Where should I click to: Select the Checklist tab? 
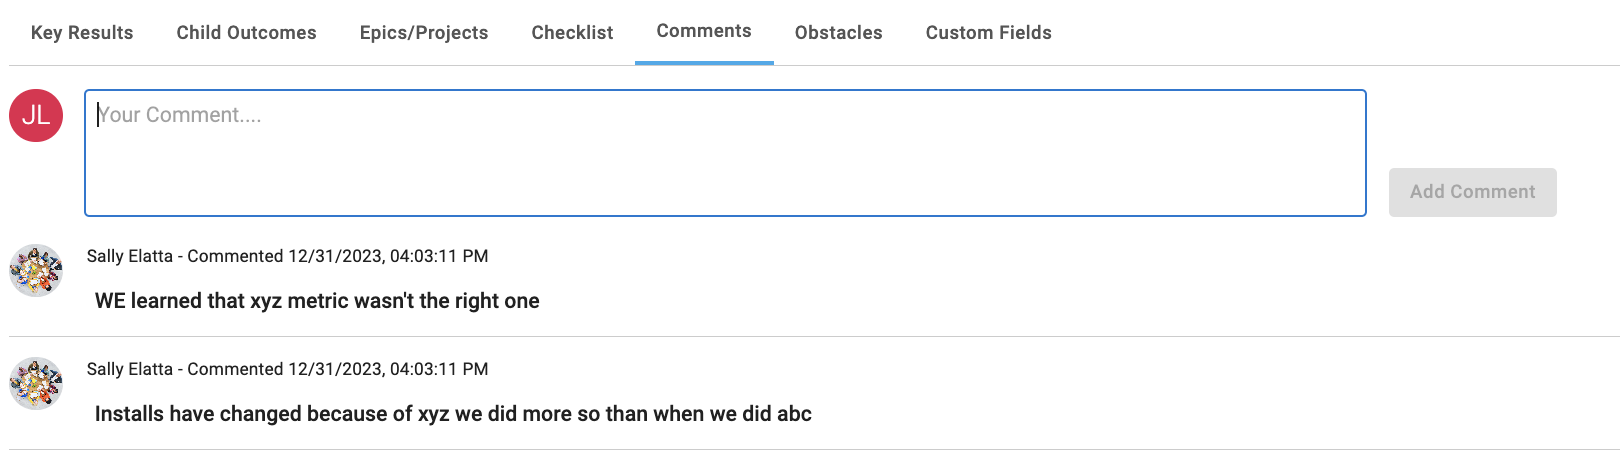click(572, 32)
